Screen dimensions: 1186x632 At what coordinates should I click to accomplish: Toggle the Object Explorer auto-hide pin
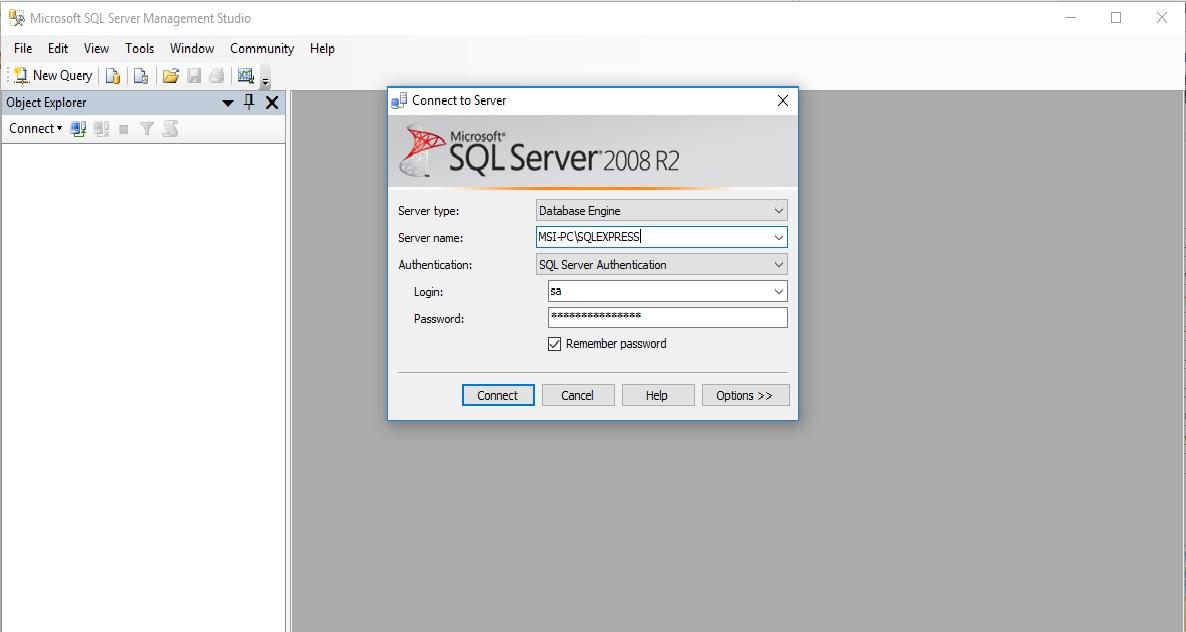[249, 102]
